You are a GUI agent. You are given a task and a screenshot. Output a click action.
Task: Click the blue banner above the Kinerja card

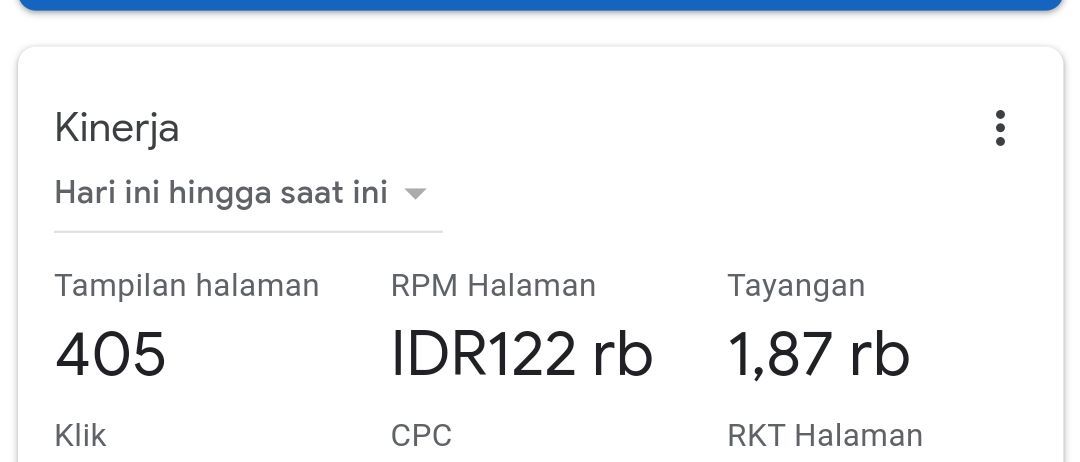540,5
